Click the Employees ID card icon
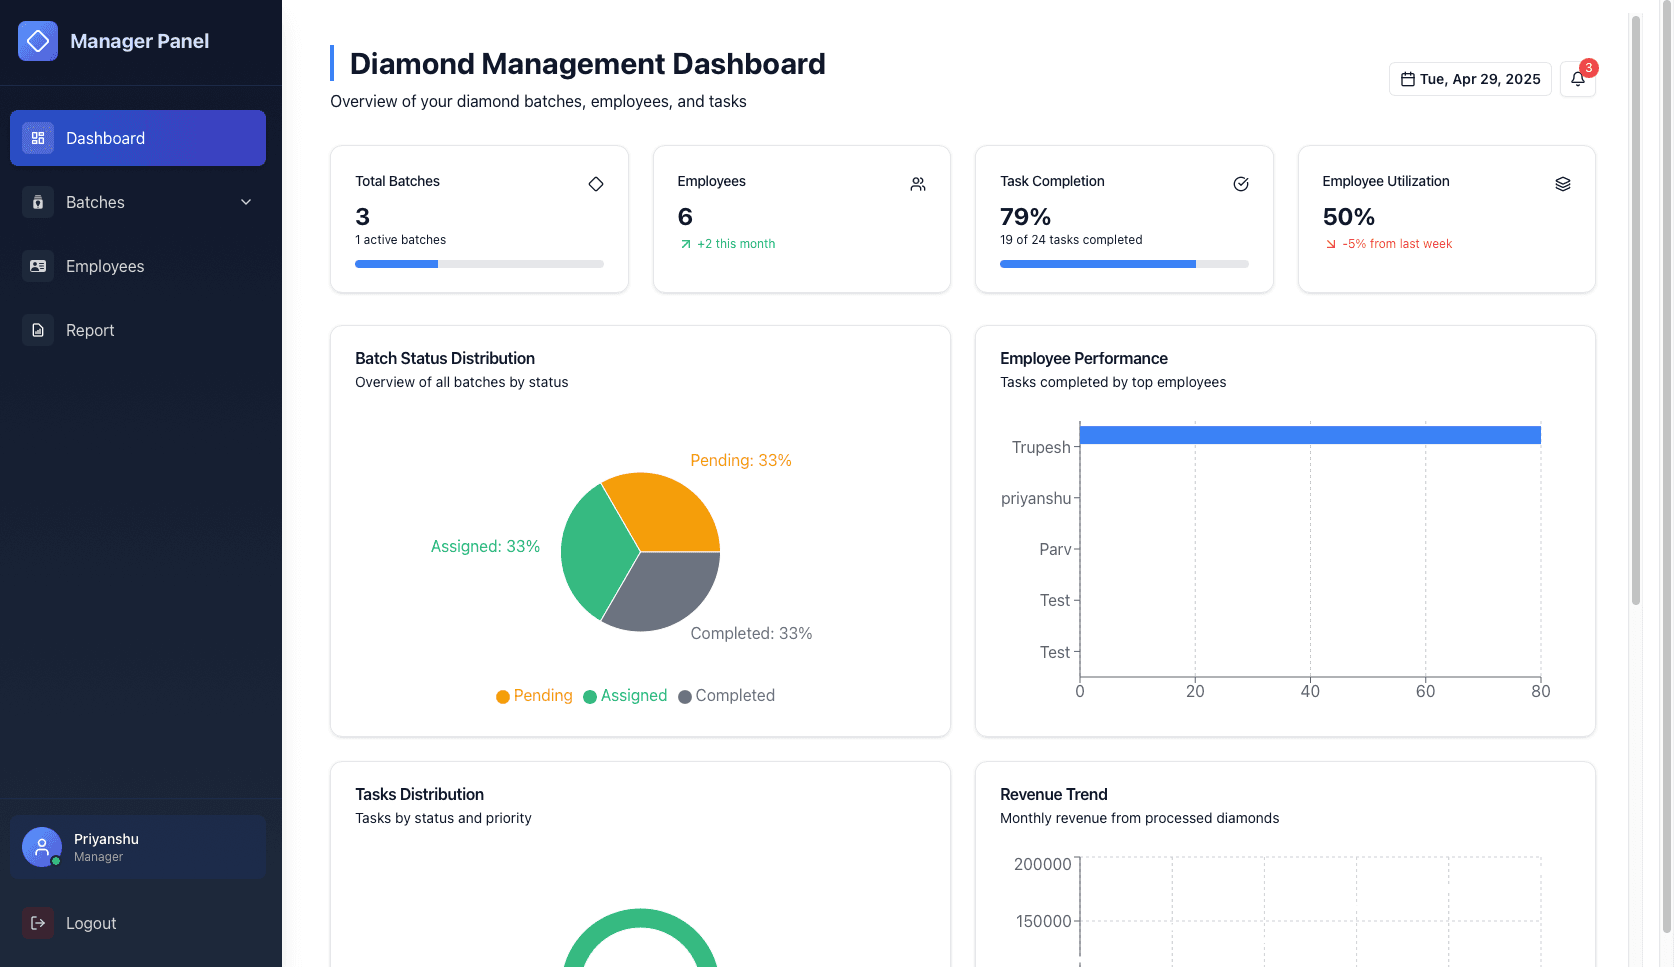The height and width of the screenshot is (967, 1674). point(38,266)
